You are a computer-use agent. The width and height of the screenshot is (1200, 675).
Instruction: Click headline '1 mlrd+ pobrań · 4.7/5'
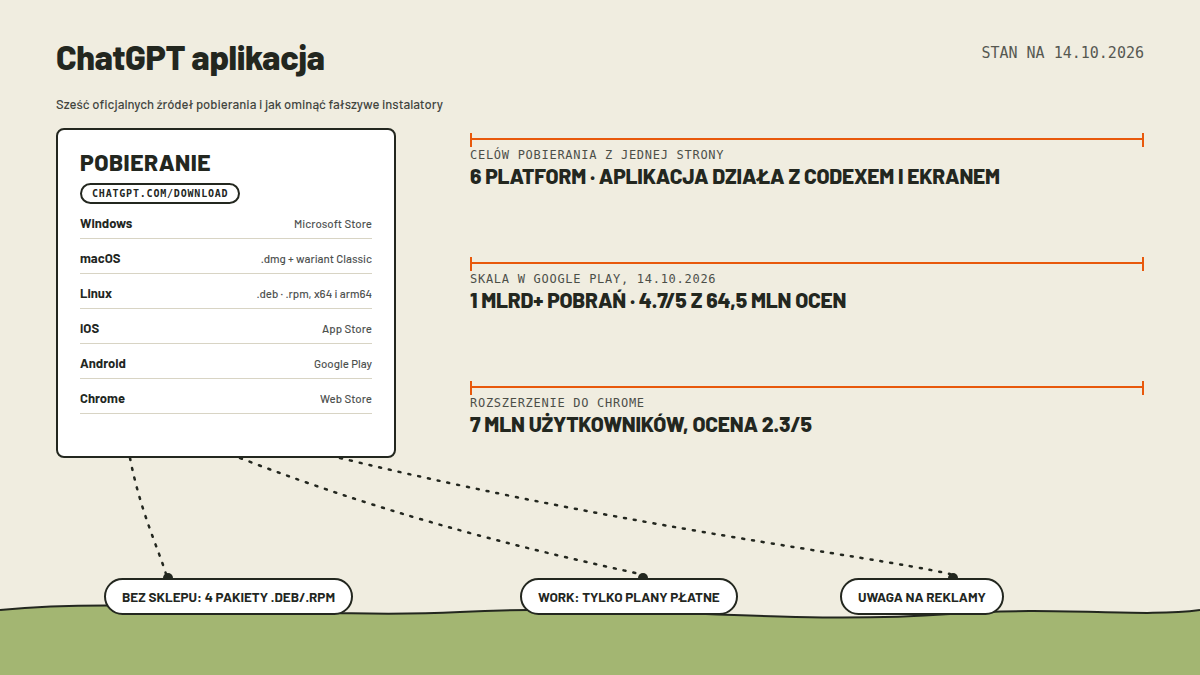(658, 301)
